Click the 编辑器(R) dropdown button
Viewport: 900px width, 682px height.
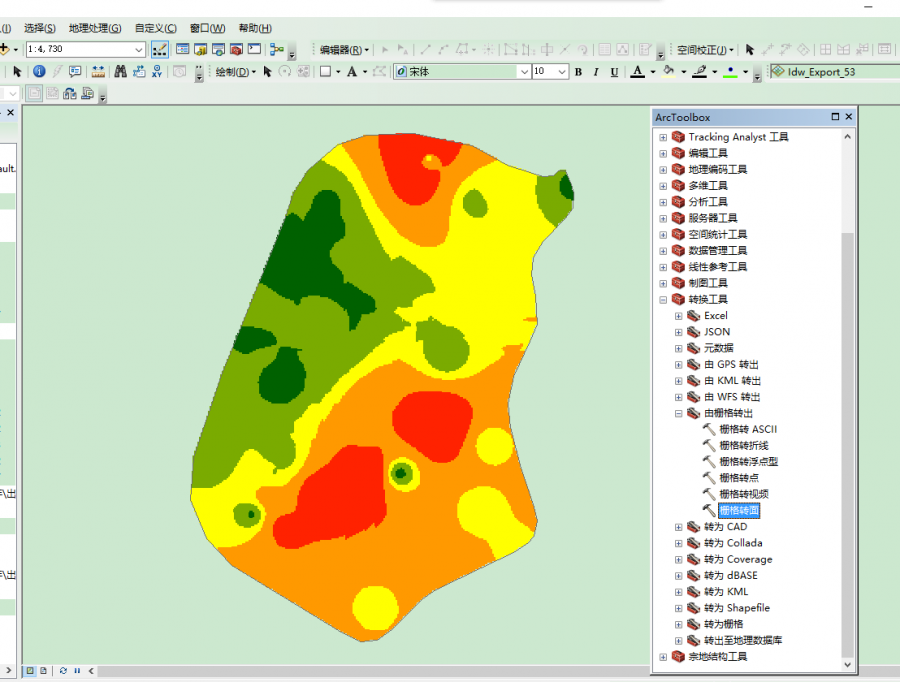[x=343, y=49]
